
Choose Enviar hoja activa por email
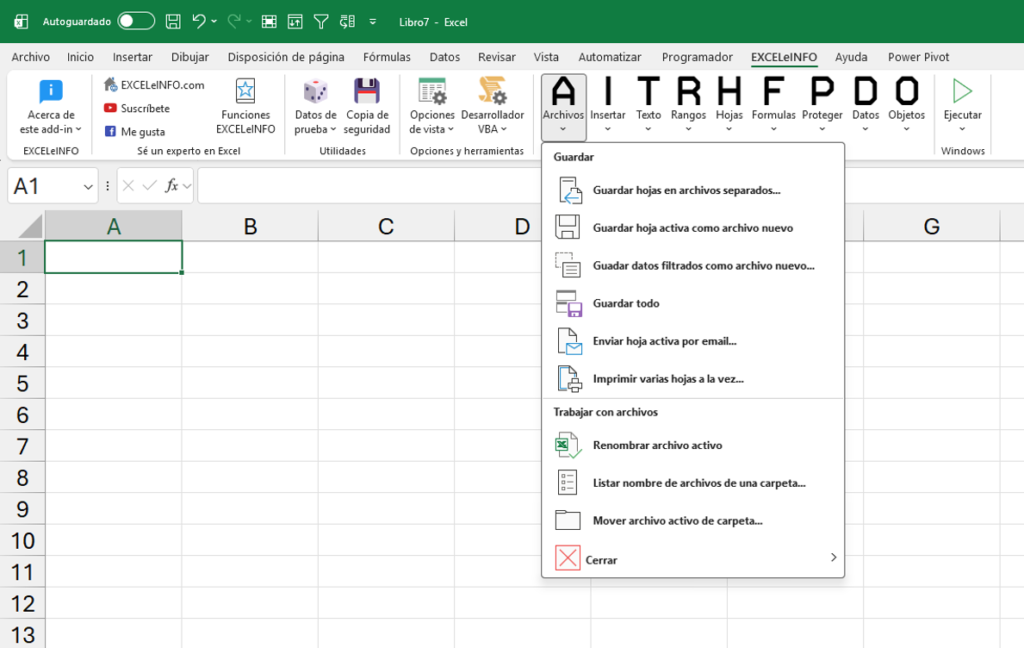click(x=693, y=341)
